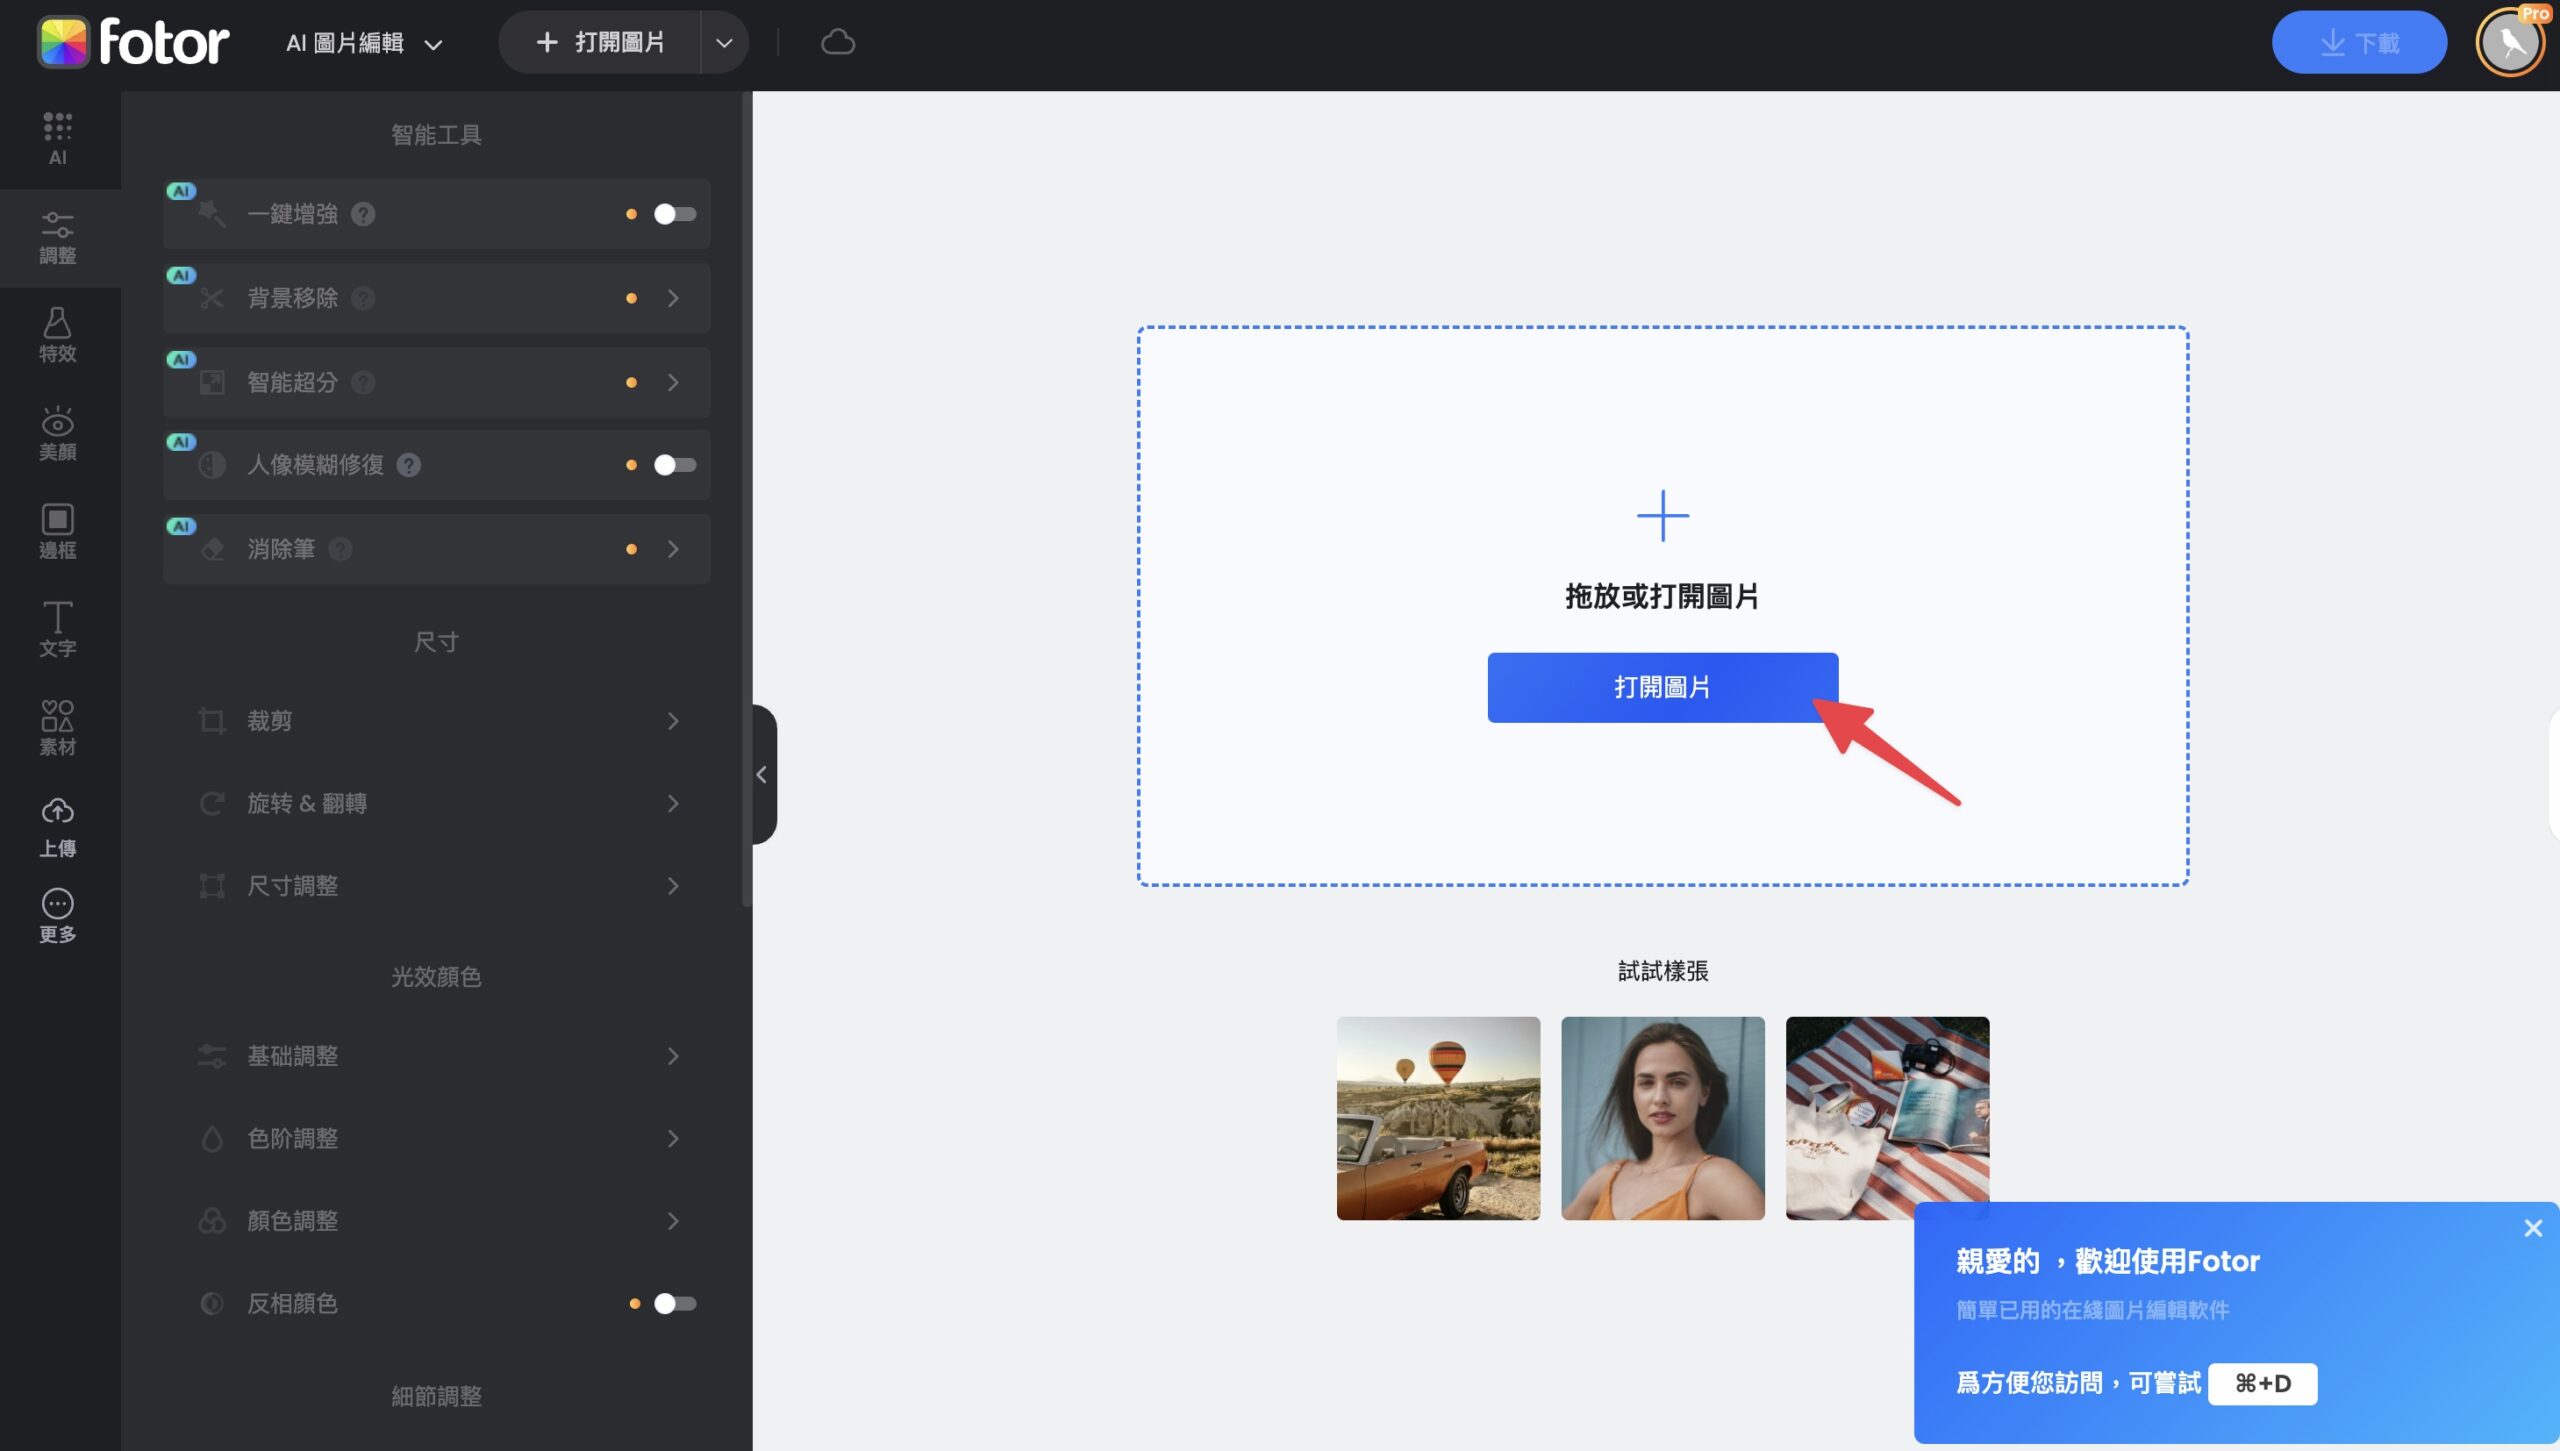Image resolution: width=2560 pixels, height=1451 pixels.
Task: Toggle the 一鍵增強 enhance switch
Action: [674, 214]
